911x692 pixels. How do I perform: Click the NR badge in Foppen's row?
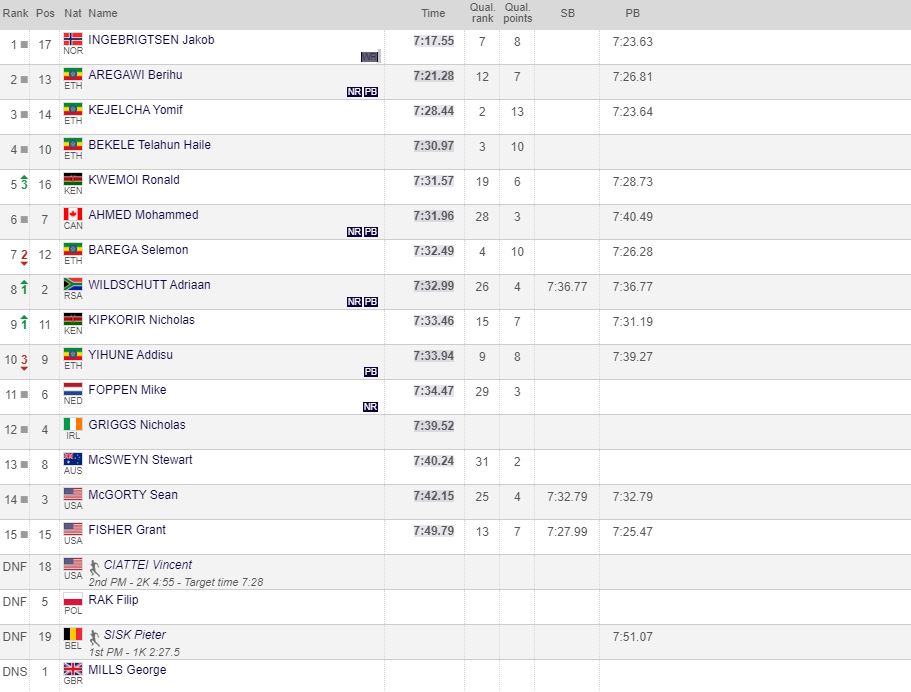click(370, 407)
